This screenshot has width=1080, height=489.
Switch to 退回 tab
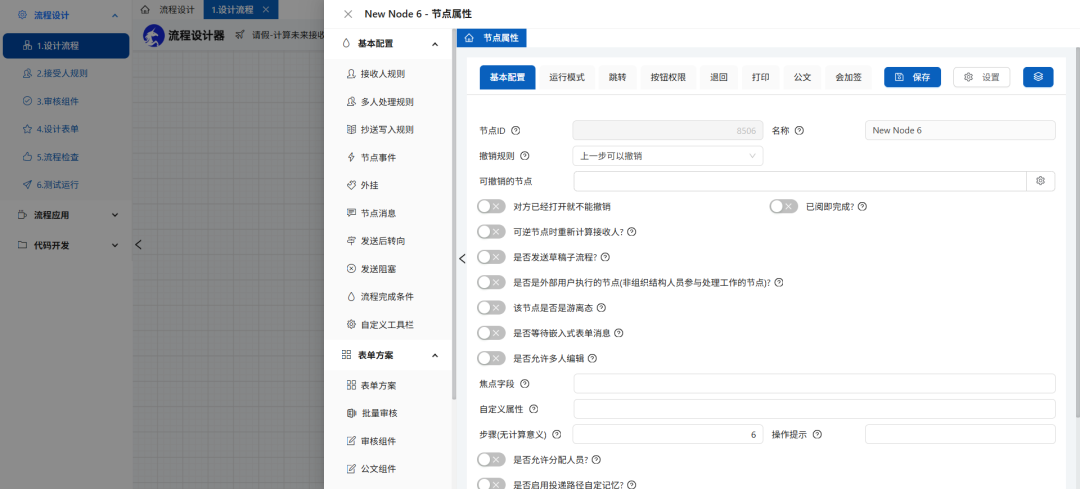(719, 77)
